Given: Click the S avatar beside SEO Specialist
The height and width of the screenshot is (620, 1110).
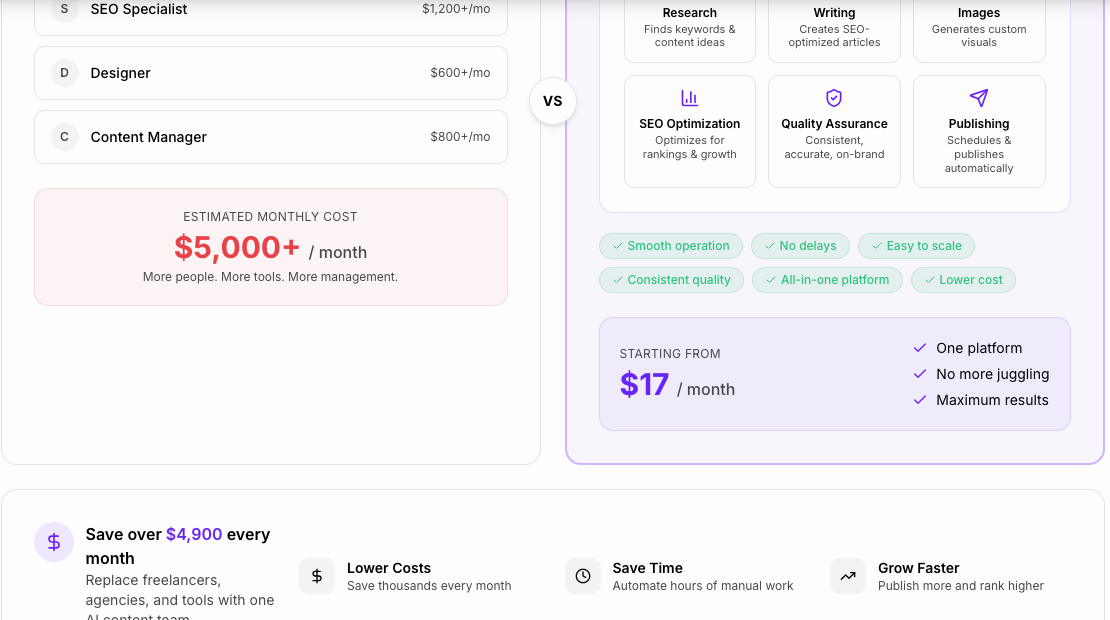Looking at the screenshot, I should (64, 9).
